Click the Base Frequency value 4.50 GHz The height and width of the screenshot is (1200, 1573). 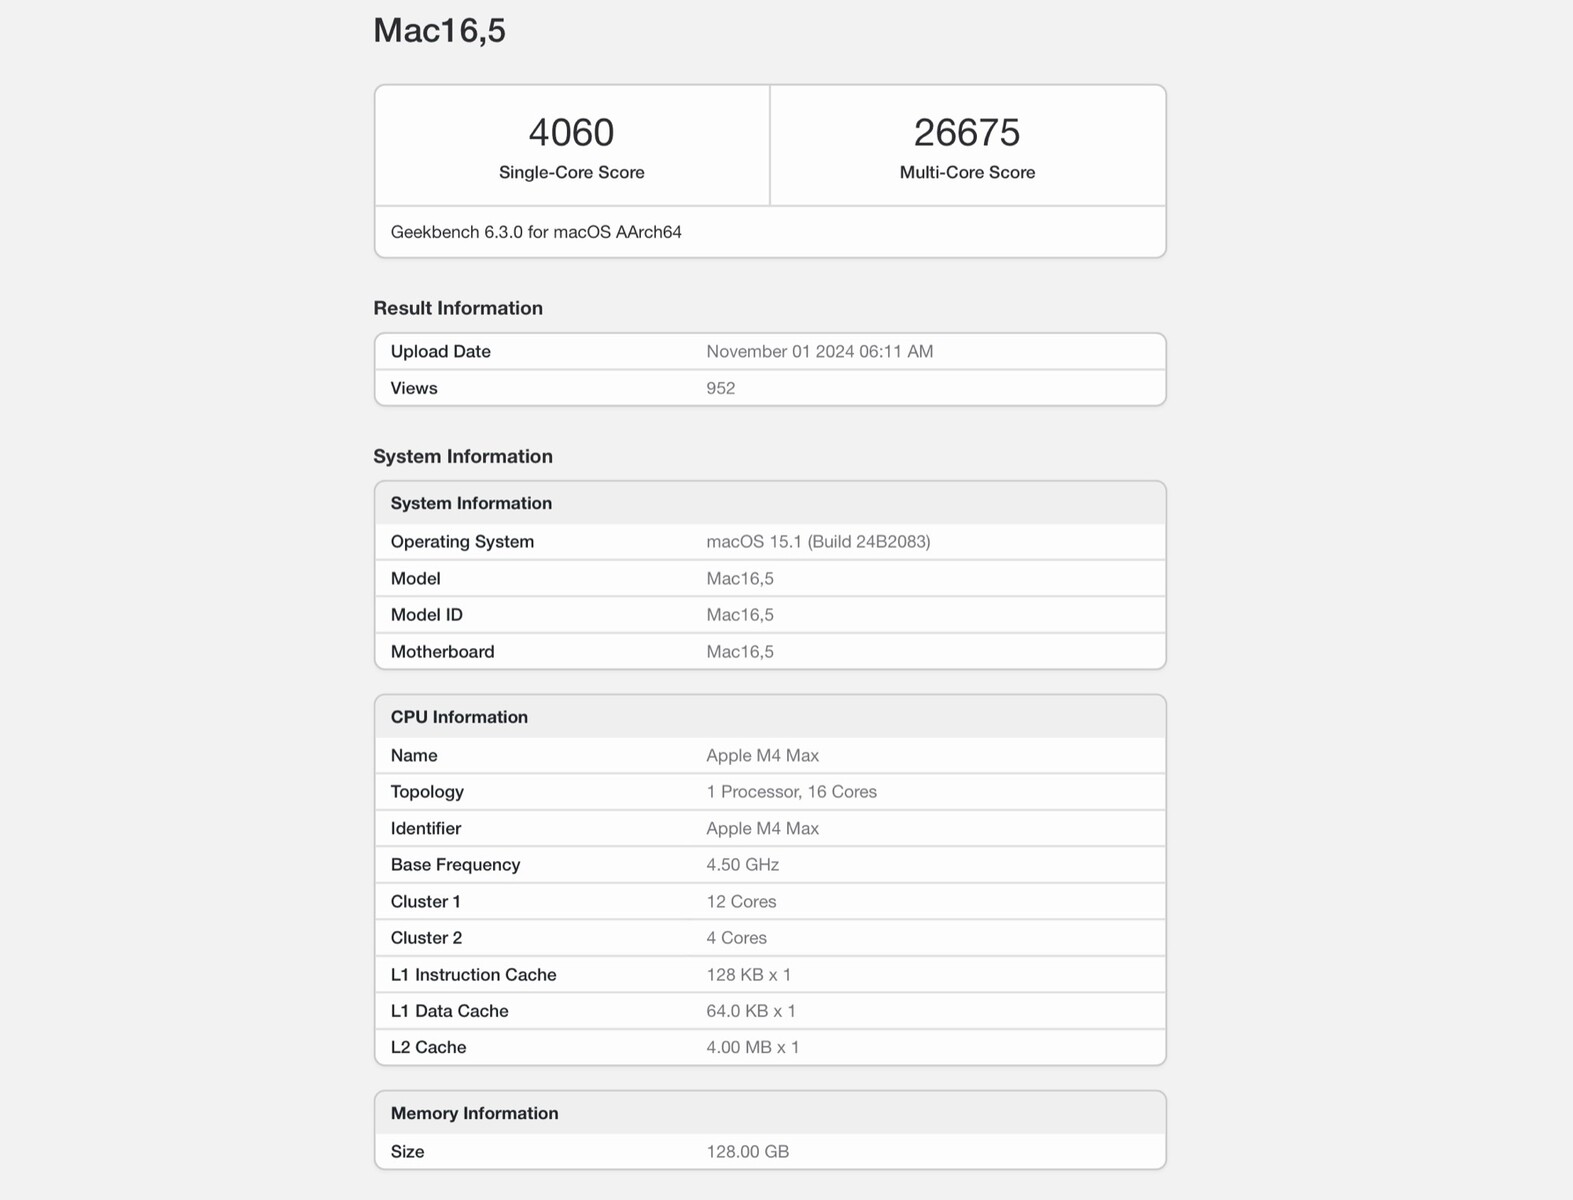742,865
